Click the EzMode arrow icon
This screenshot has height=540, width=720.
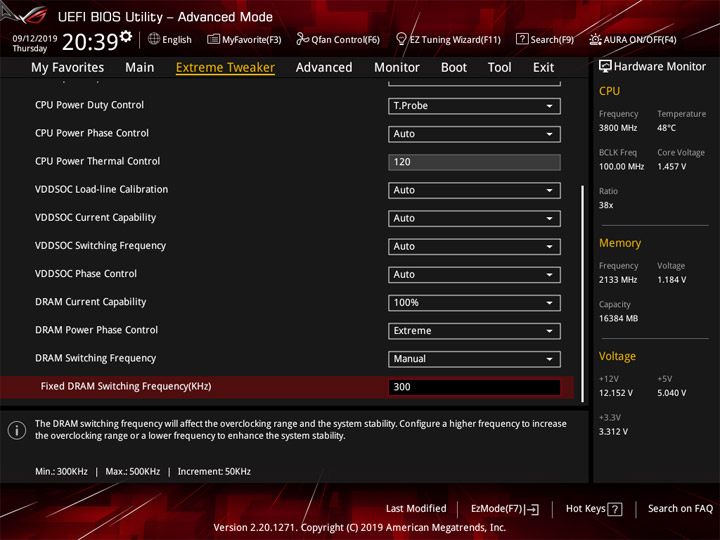[x=532, y=509]
